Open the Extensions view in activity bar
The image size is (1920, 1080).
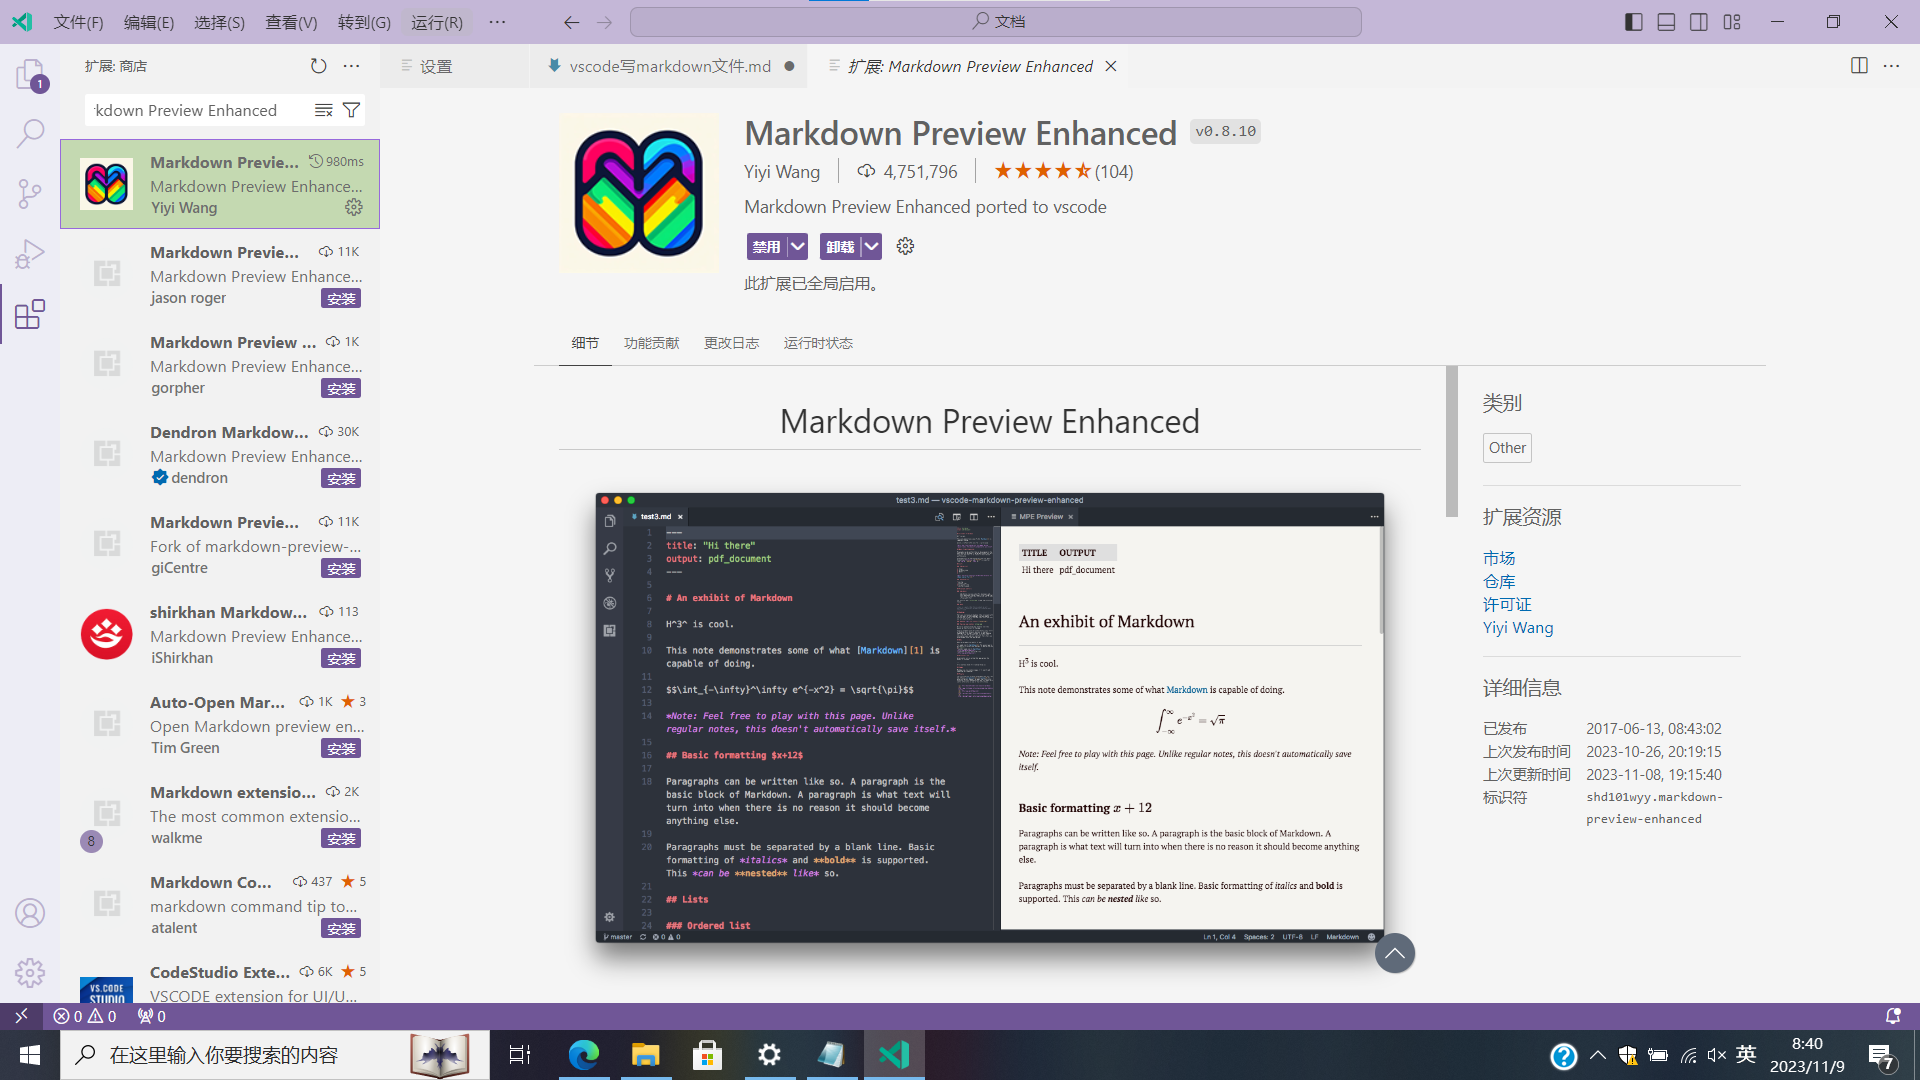pyautogui.click(x=30, y=314)
